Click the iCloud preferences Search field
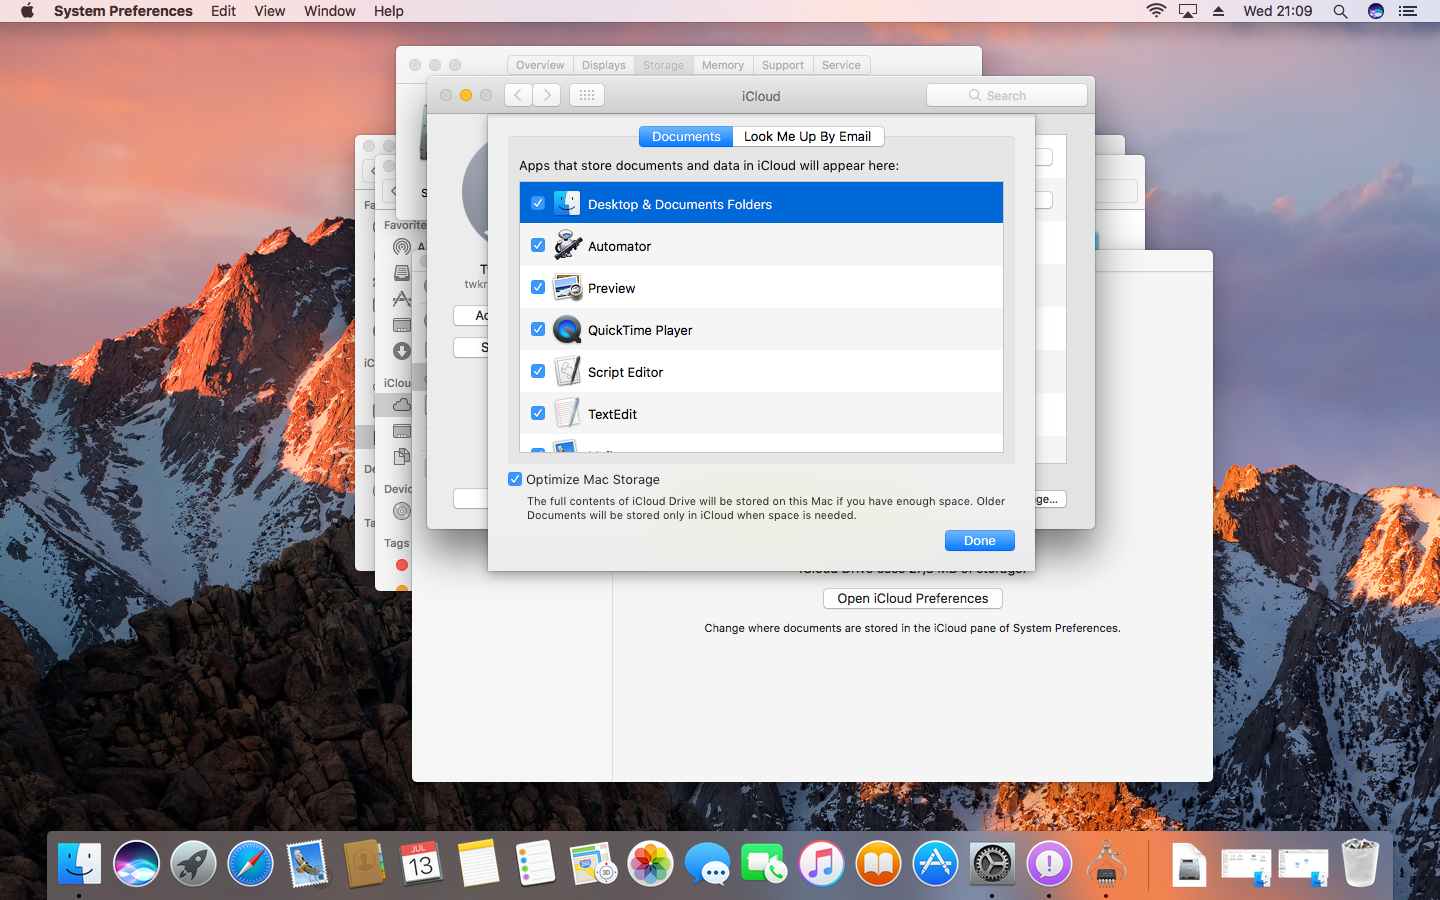Image resolution: width=1440 pixels, height=900 pixels. point(1007,95)
